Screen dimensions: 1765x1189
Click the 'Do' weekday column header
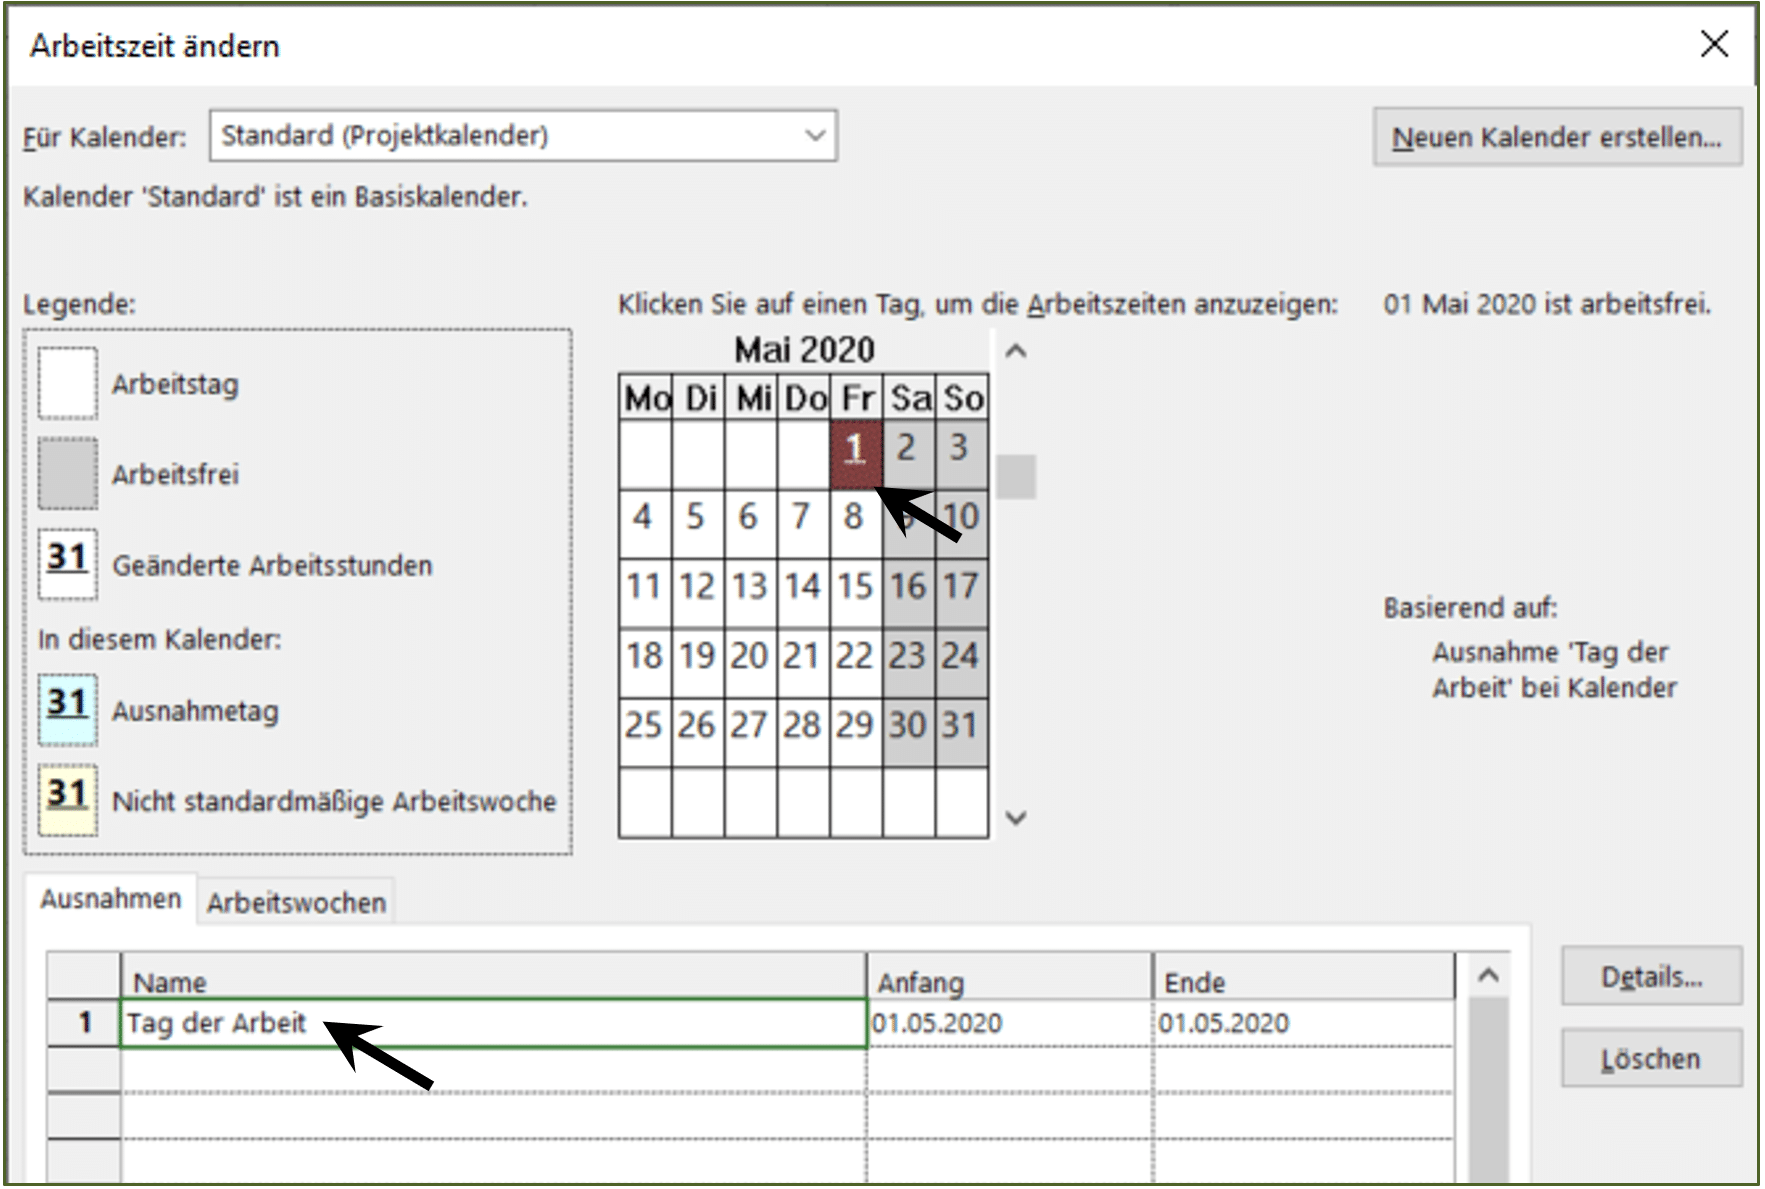tap(803, 398)
